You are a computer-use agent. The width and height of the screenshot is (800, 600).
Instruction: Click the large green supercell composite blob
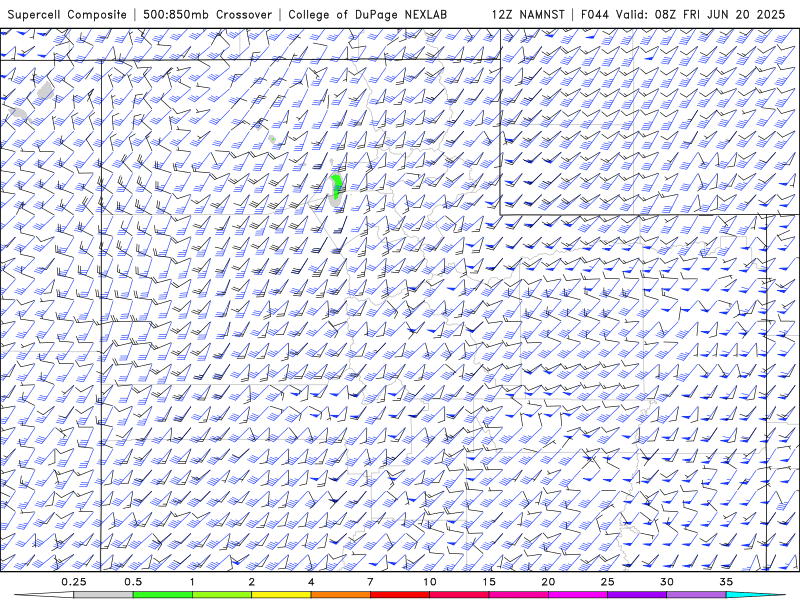(x=336, y=186)
